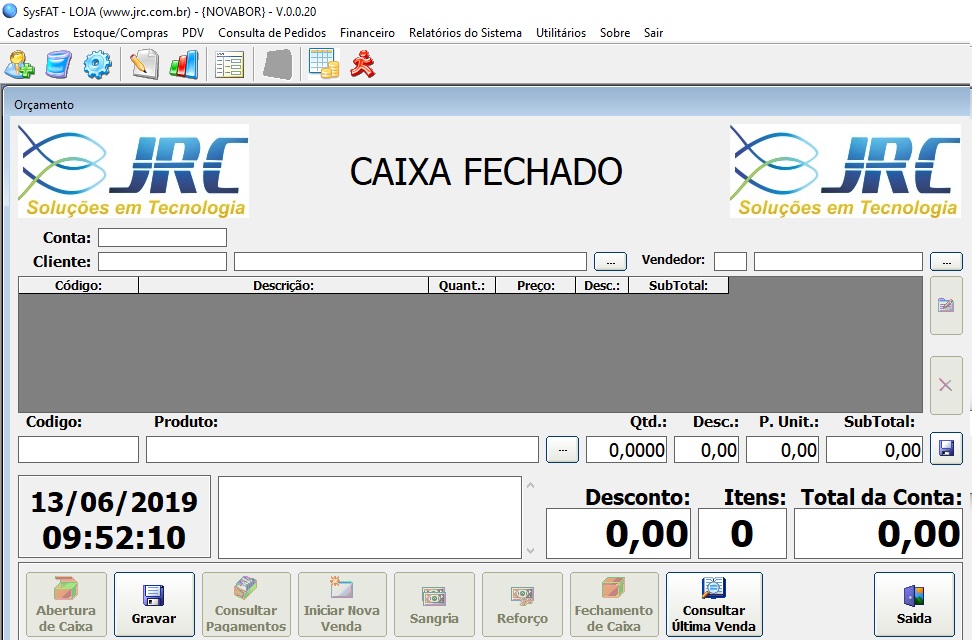Click Iniciar Nova Venda button

[342, 603]
